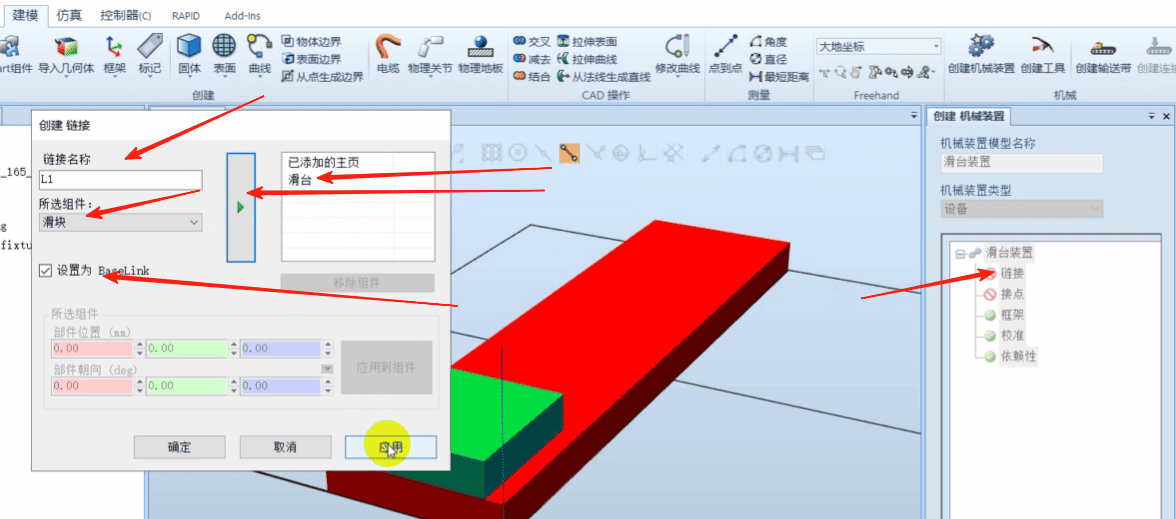Click the 确定 button
The image size is (1176, 519).
point(179,447)
